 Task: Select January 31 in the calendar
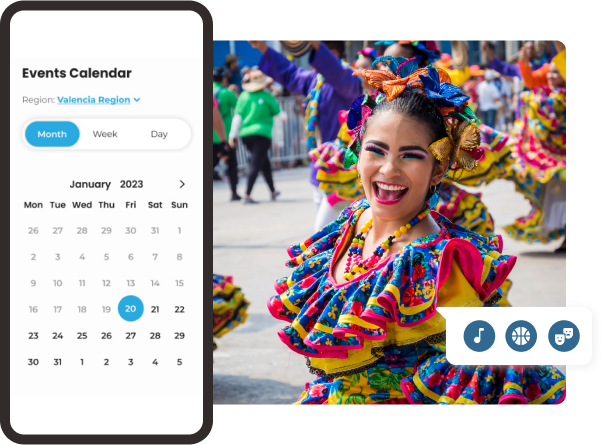click(x=58, y=362)
